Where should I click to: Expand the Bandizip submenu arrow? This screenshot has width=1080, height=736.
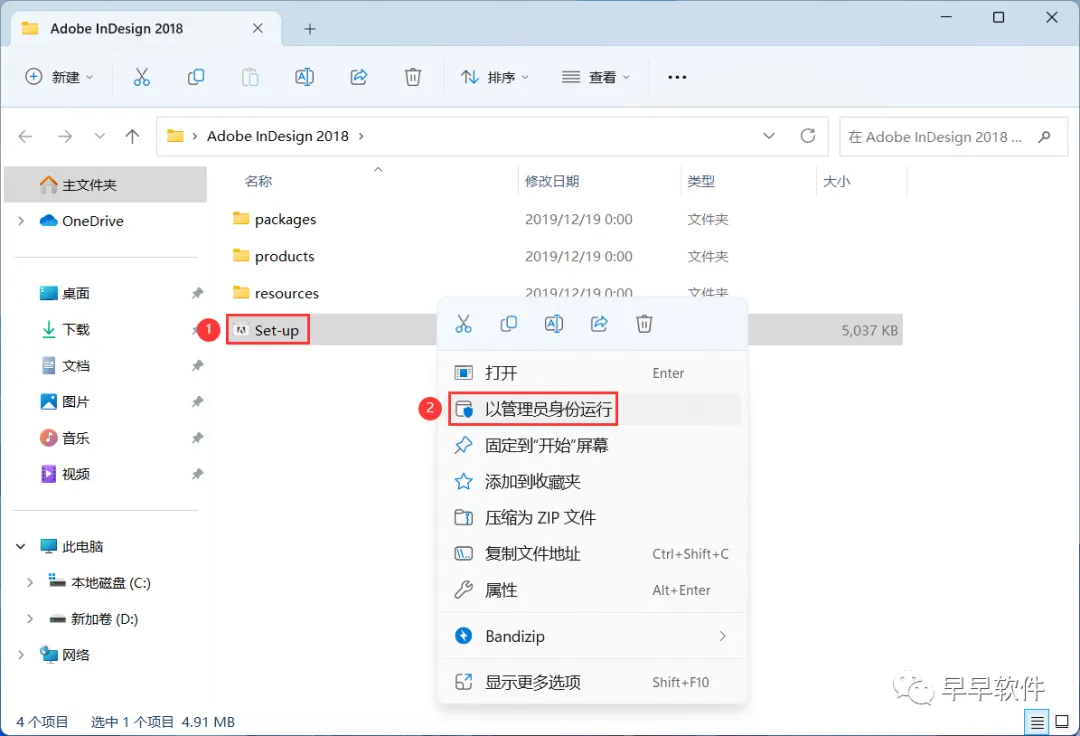point(723,636)
